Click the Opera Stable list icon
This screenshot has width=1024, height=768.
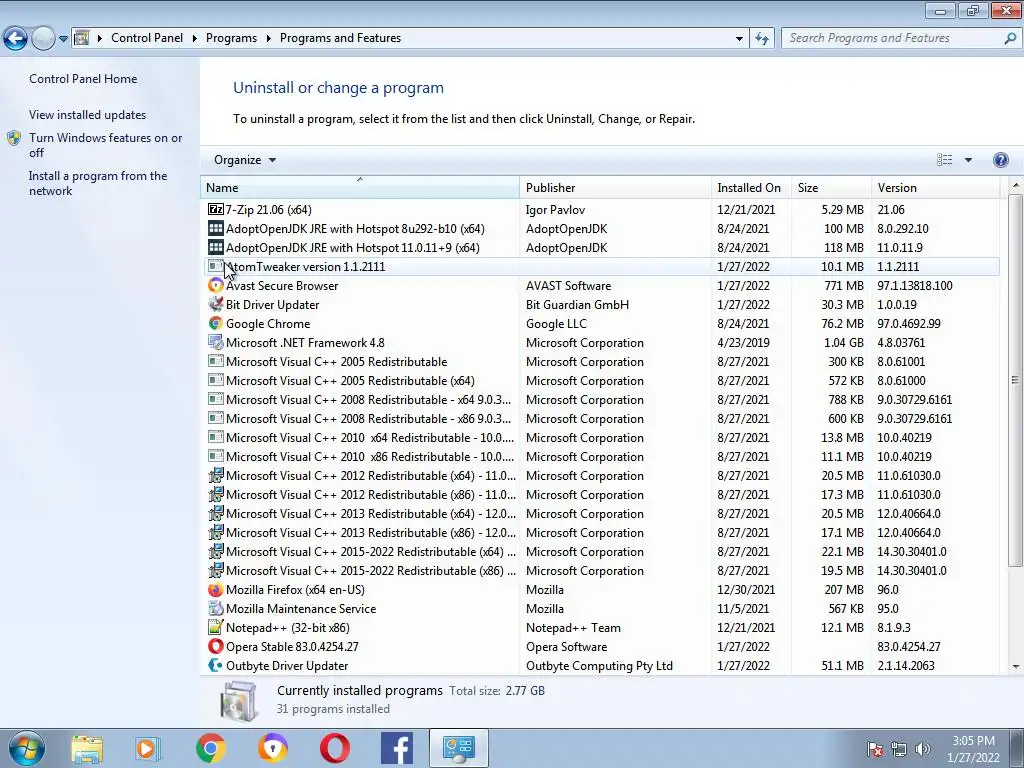216,647
